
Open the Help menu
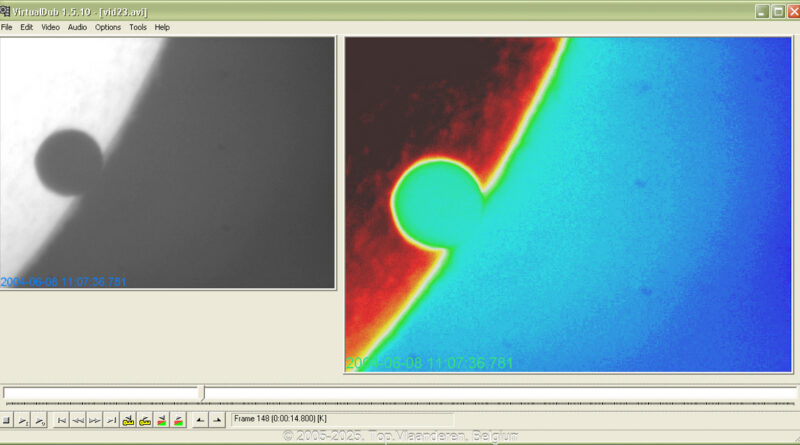(x=162, y=28)
